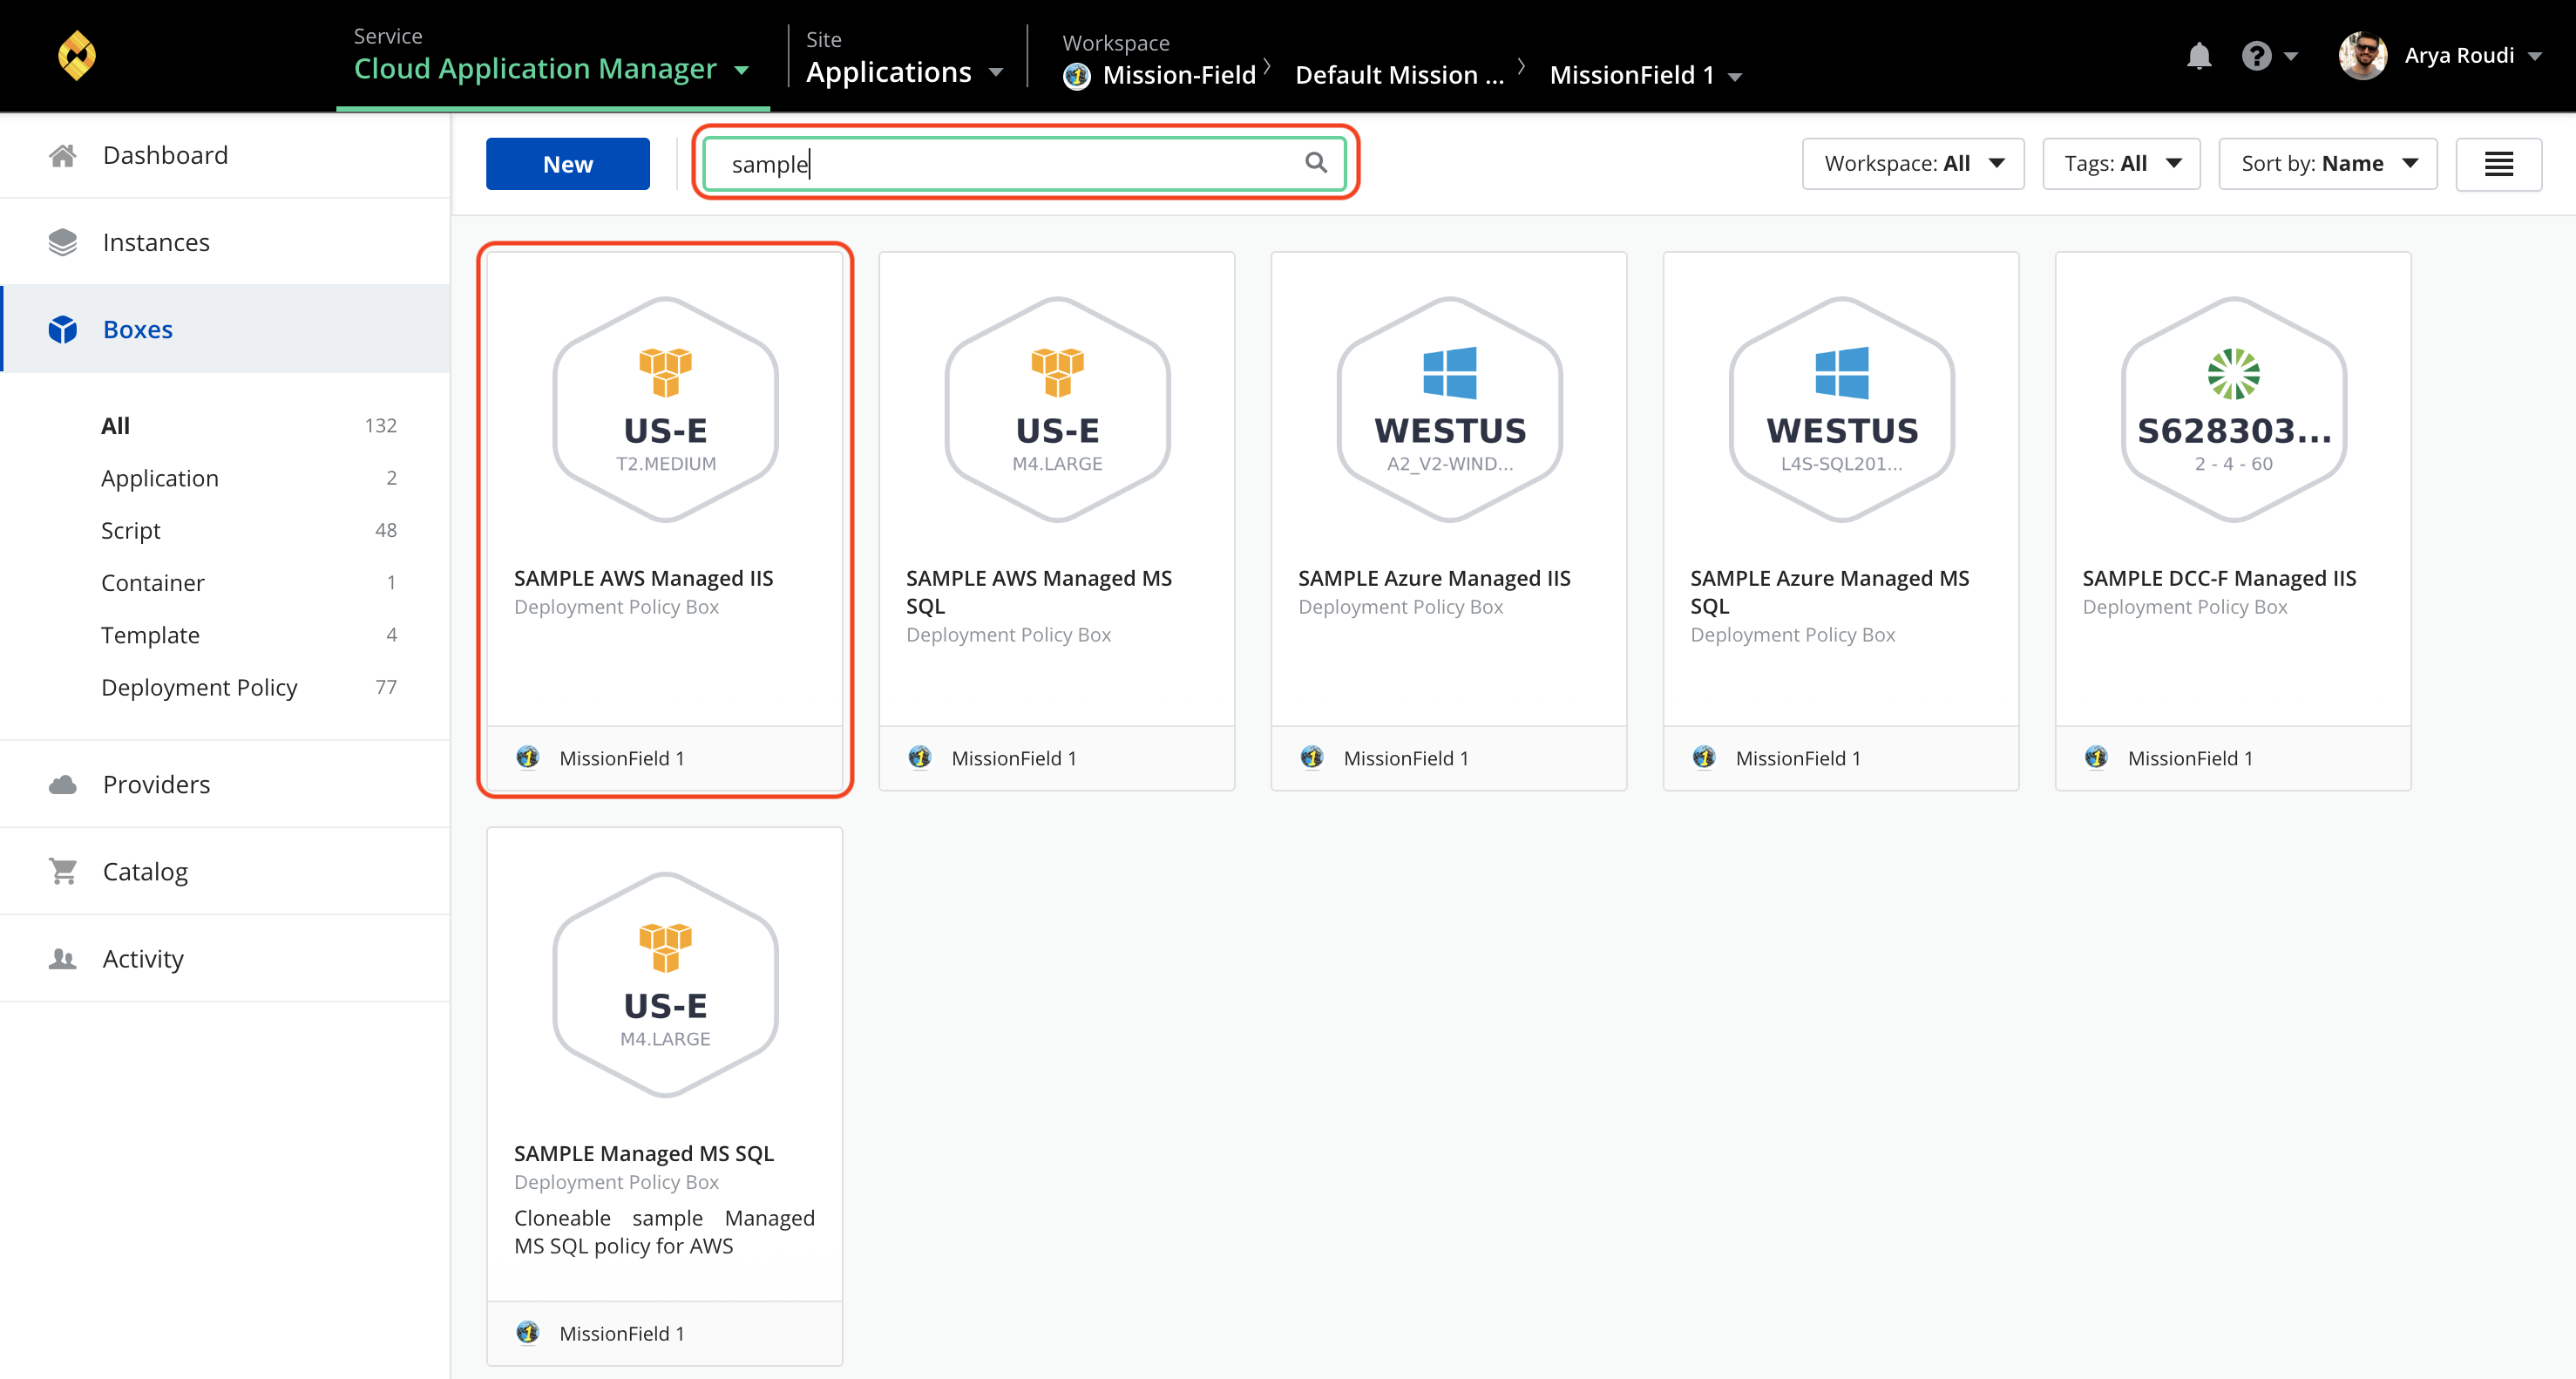
Task: Click Instances stack icon
Action: [x=62, y=243]
